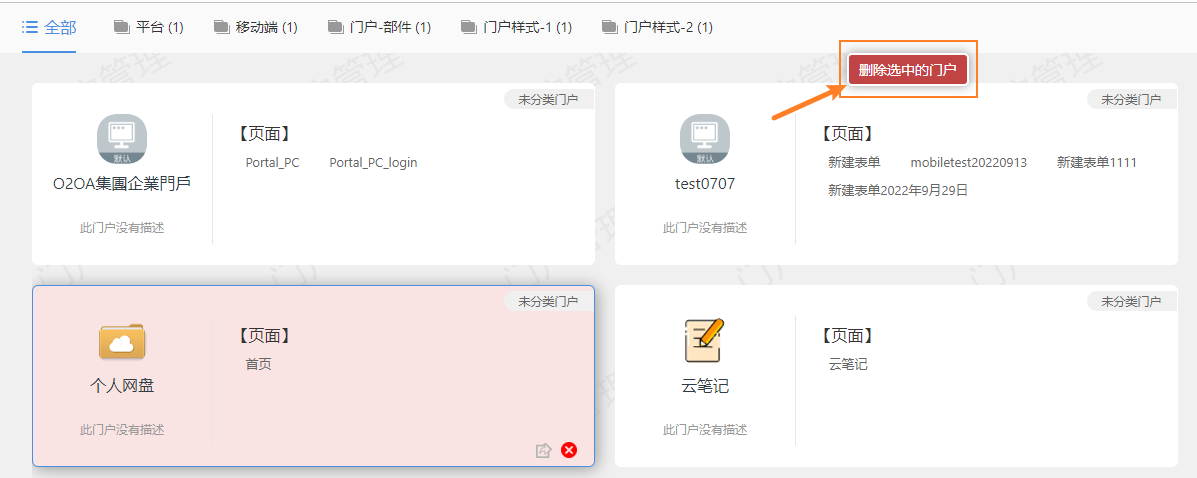The width and height of the screenshot is (1197, 478).
Task: Click the export icon on 个人网盘 card
Action: (543, 450)
